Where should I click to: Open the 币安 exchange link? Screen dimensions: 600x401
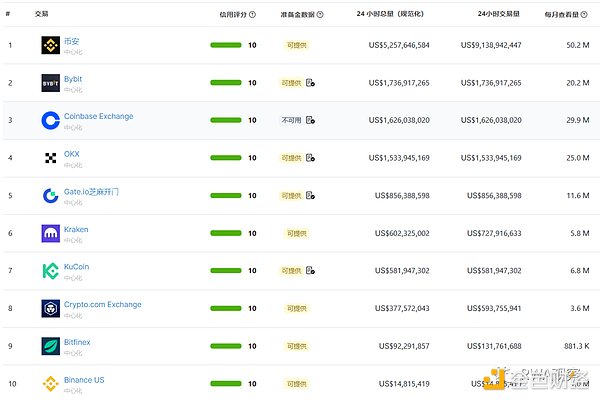click(x=71, y=41)
